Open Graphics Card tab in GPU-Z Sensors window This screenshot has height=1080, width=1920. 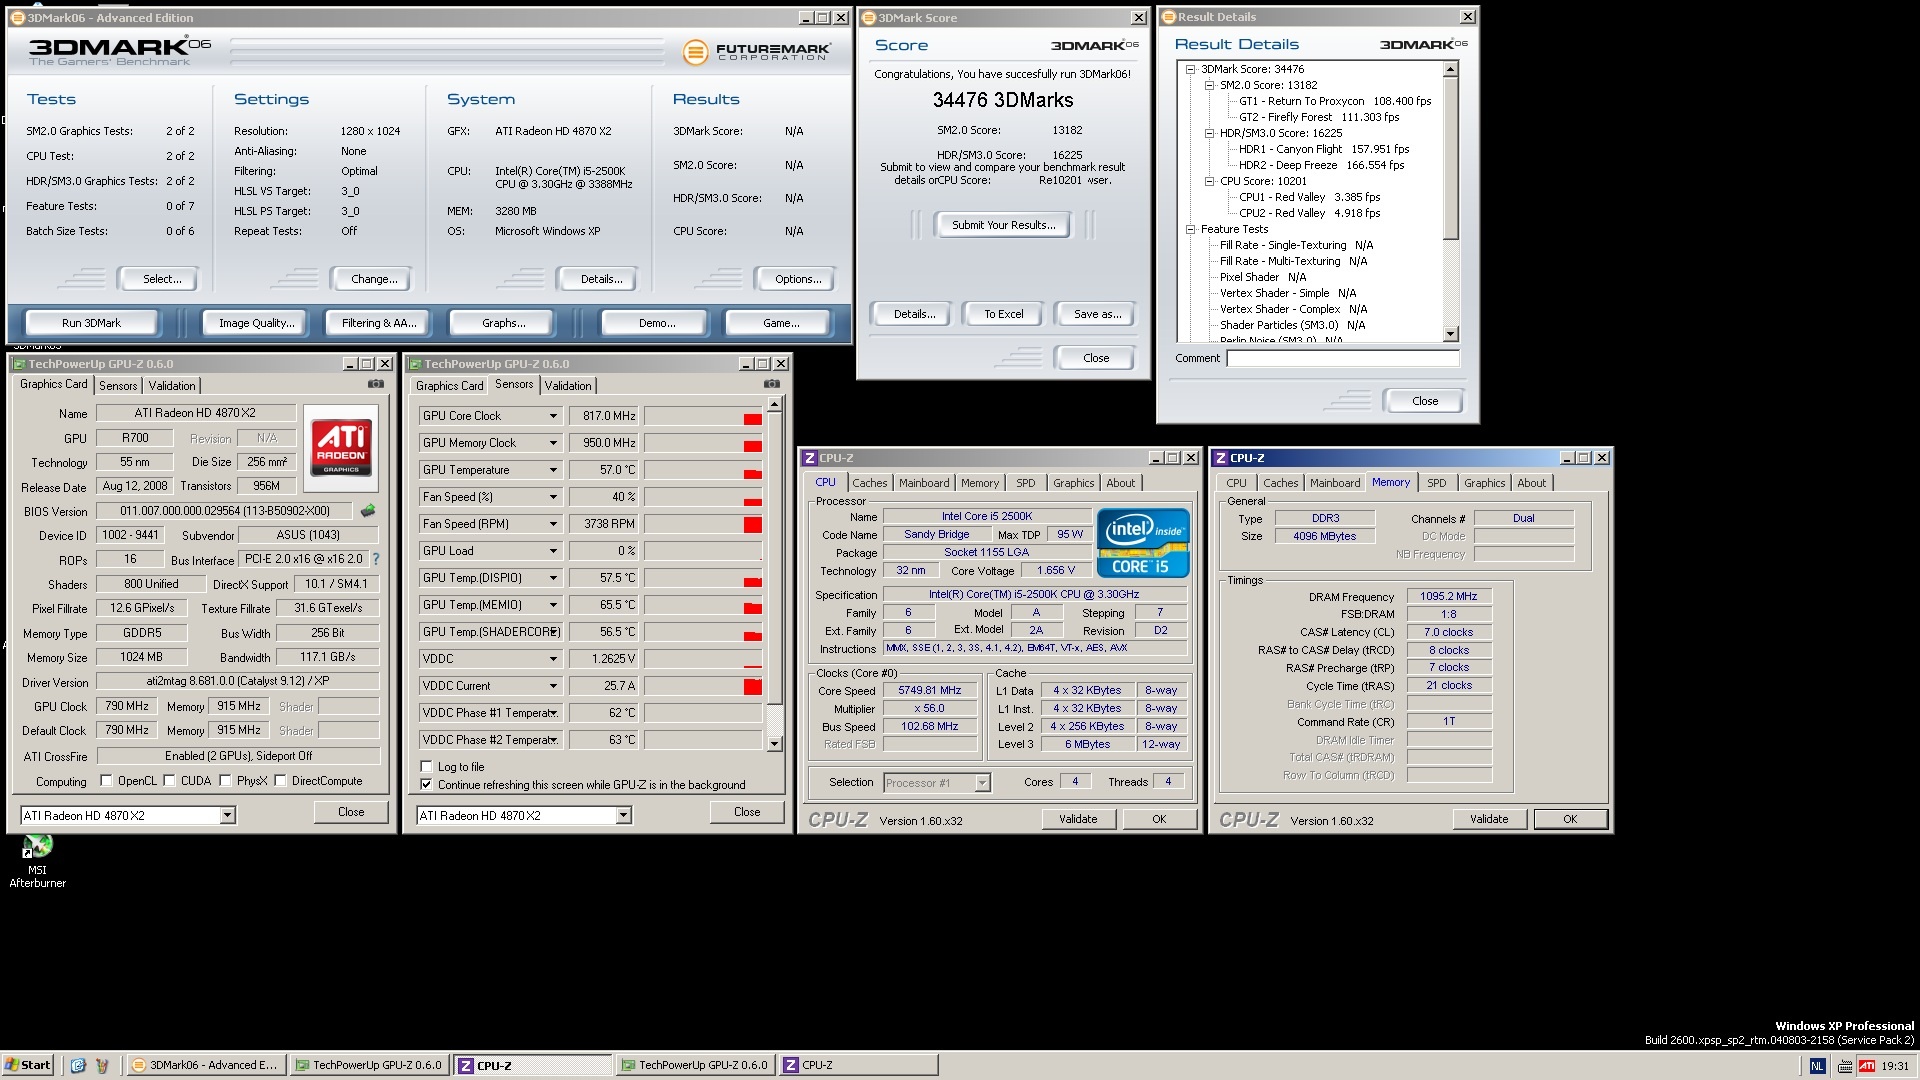[x=449, y=386]
